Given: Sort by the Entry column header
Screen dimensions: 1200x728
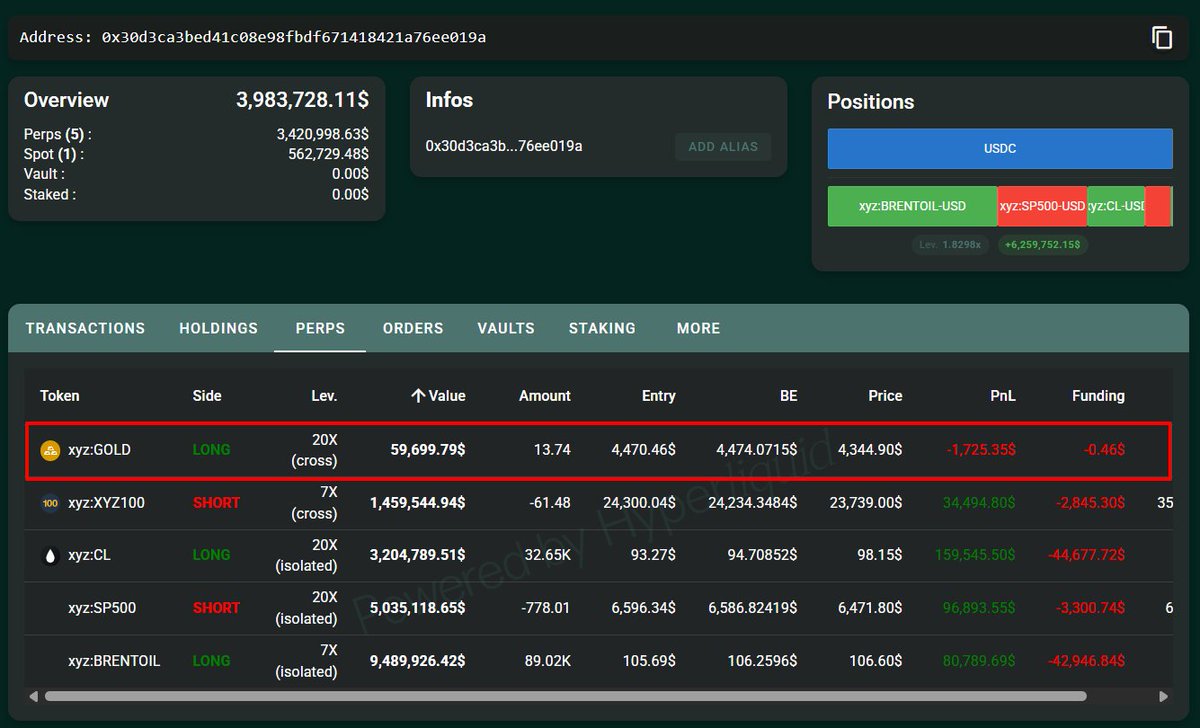Looking at the screenshot, I should point(658,396).
